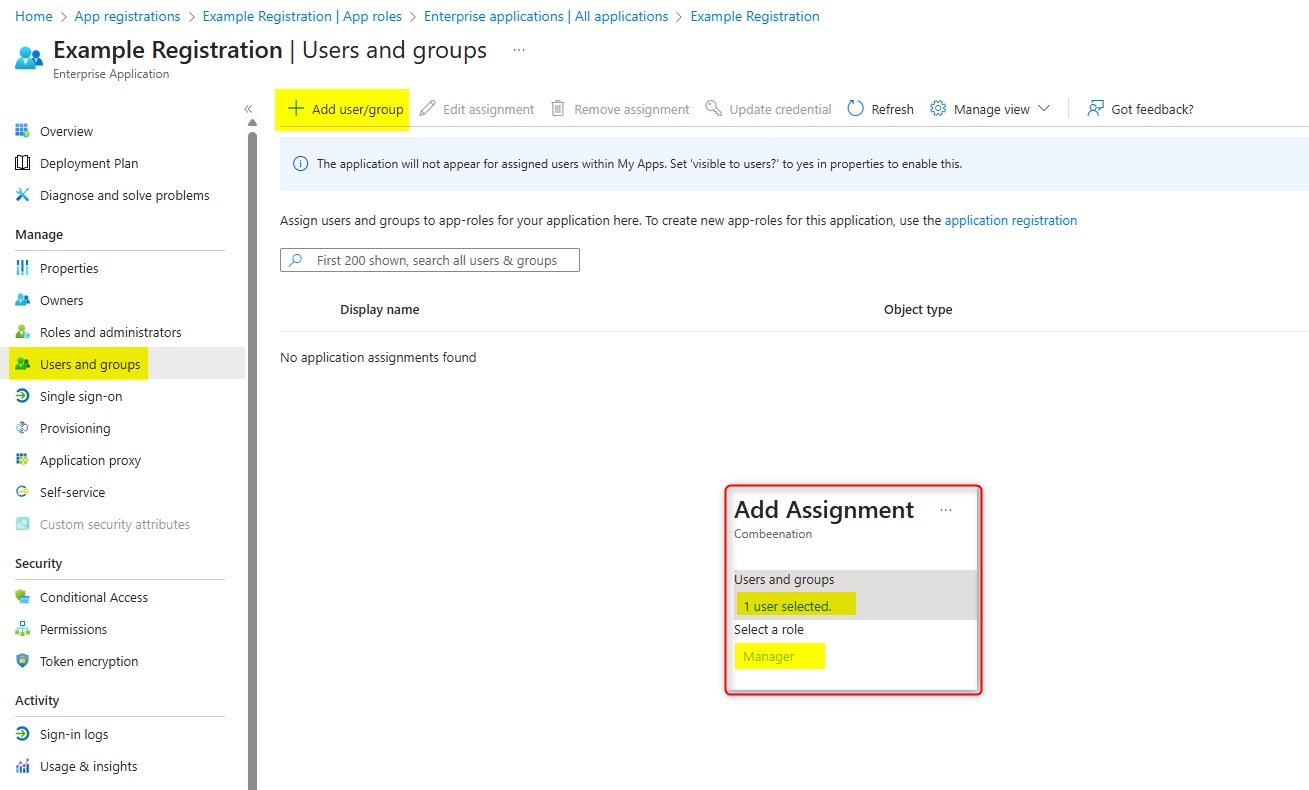This screenshot has width=1309, height=790.
Task: Click the Got feedback icon
Action: coord(1096,109)
